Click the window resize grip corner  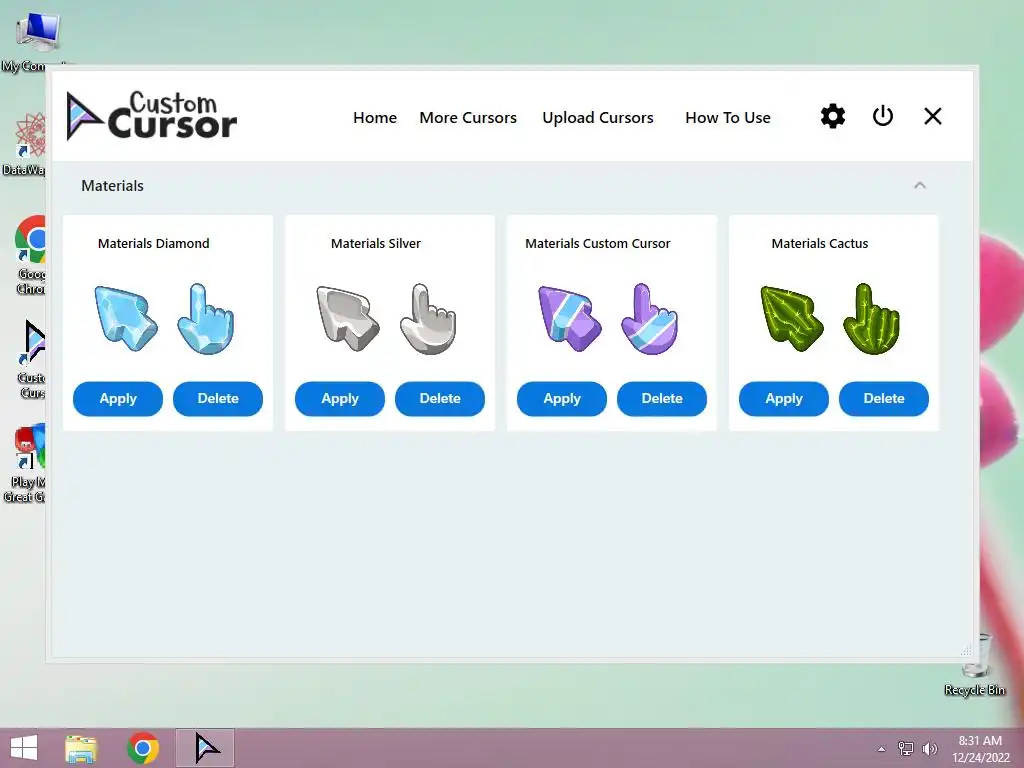coord(966,650)
